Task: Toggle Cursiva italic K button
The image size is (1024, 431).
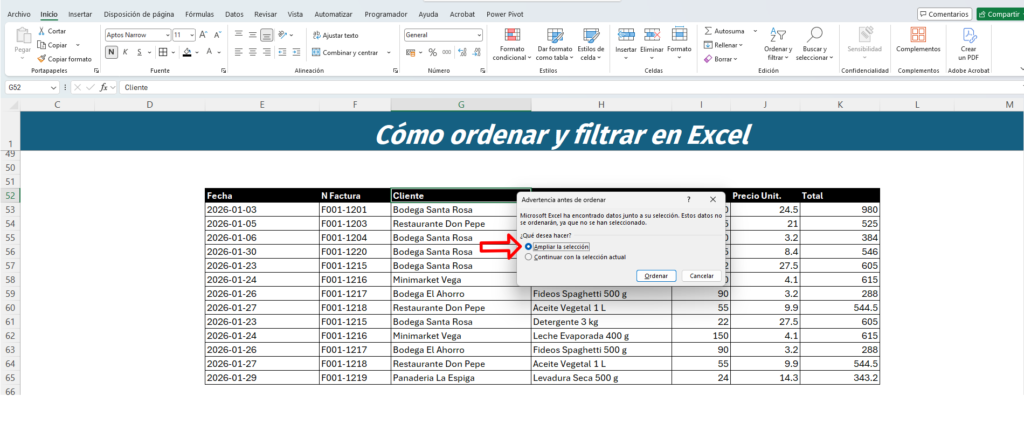Action: point(125,52)
